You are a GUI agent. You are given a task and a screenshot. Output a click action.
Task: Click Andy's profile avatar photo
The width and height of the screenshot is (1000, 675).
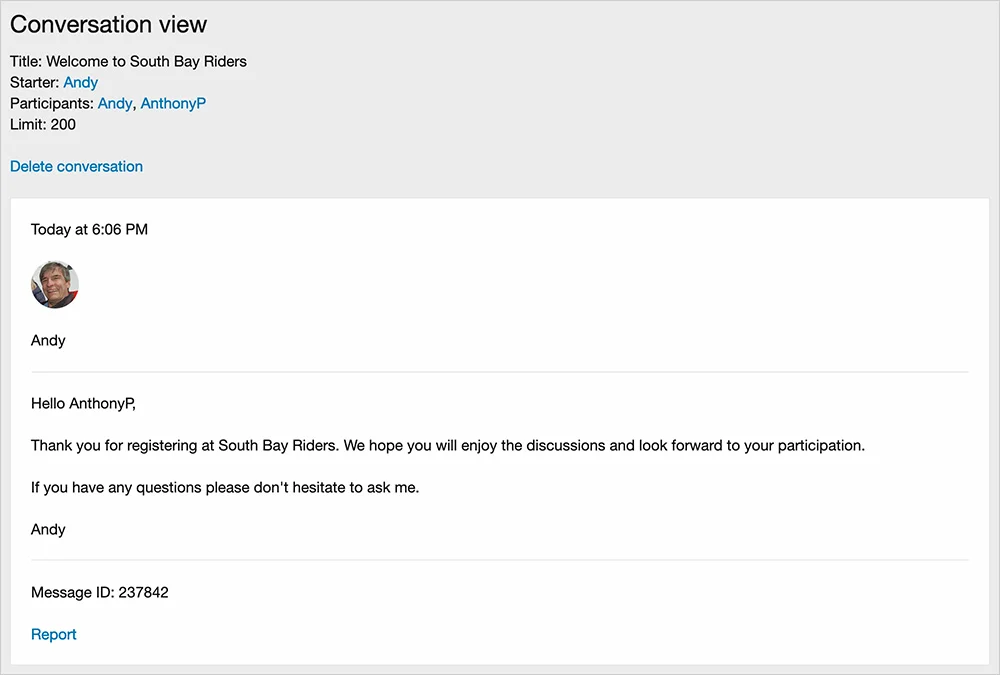(x=55, y=285)
